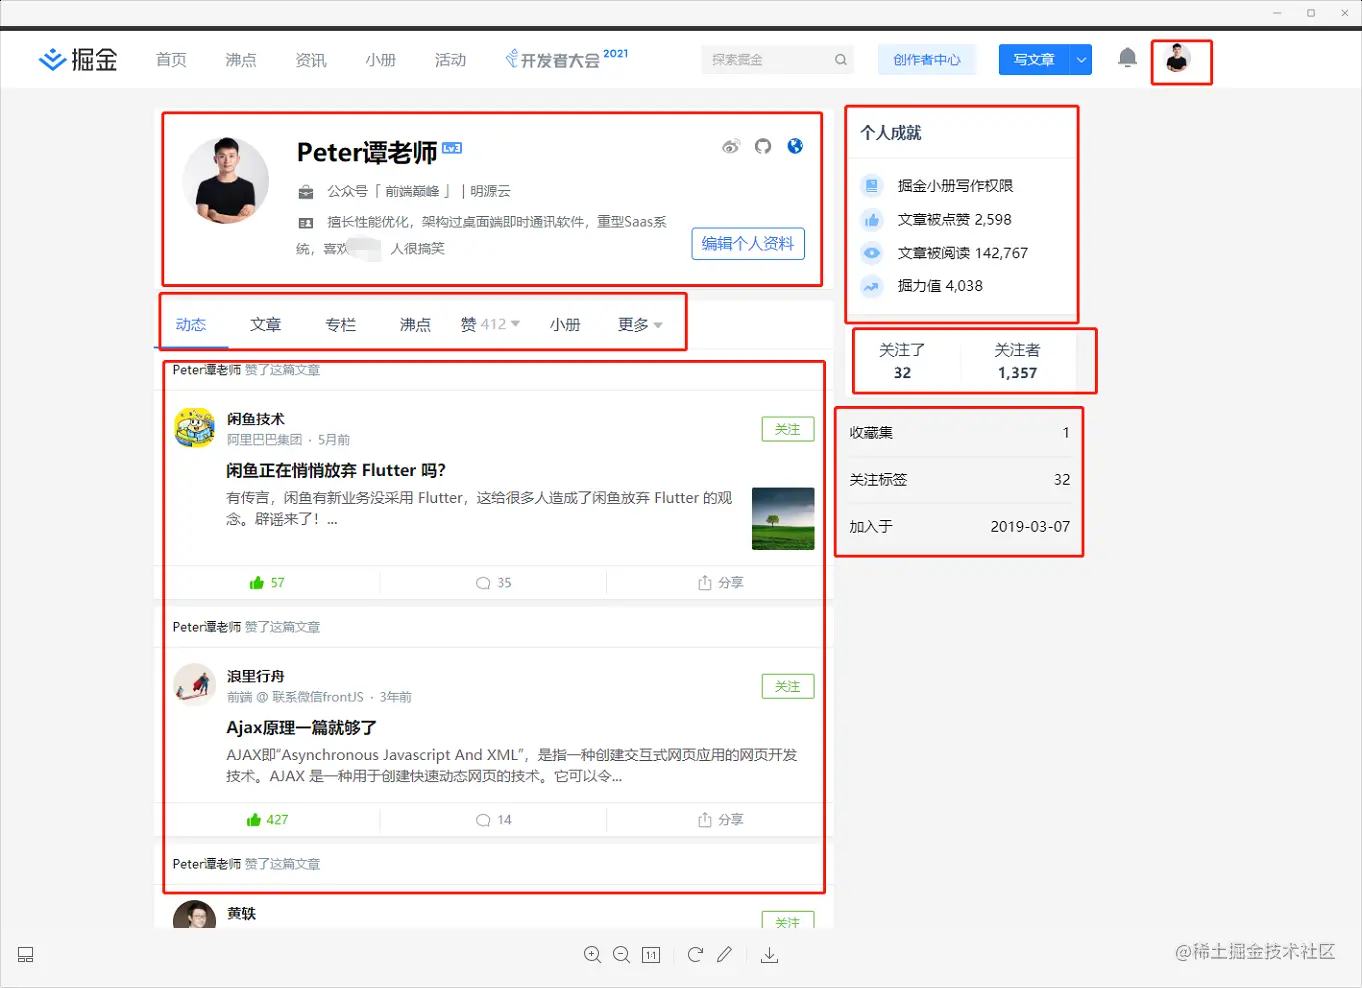Click 文章被阅读 142,767 text
The height and width of the screenshot is (988, 1362).
click(962, 253)
